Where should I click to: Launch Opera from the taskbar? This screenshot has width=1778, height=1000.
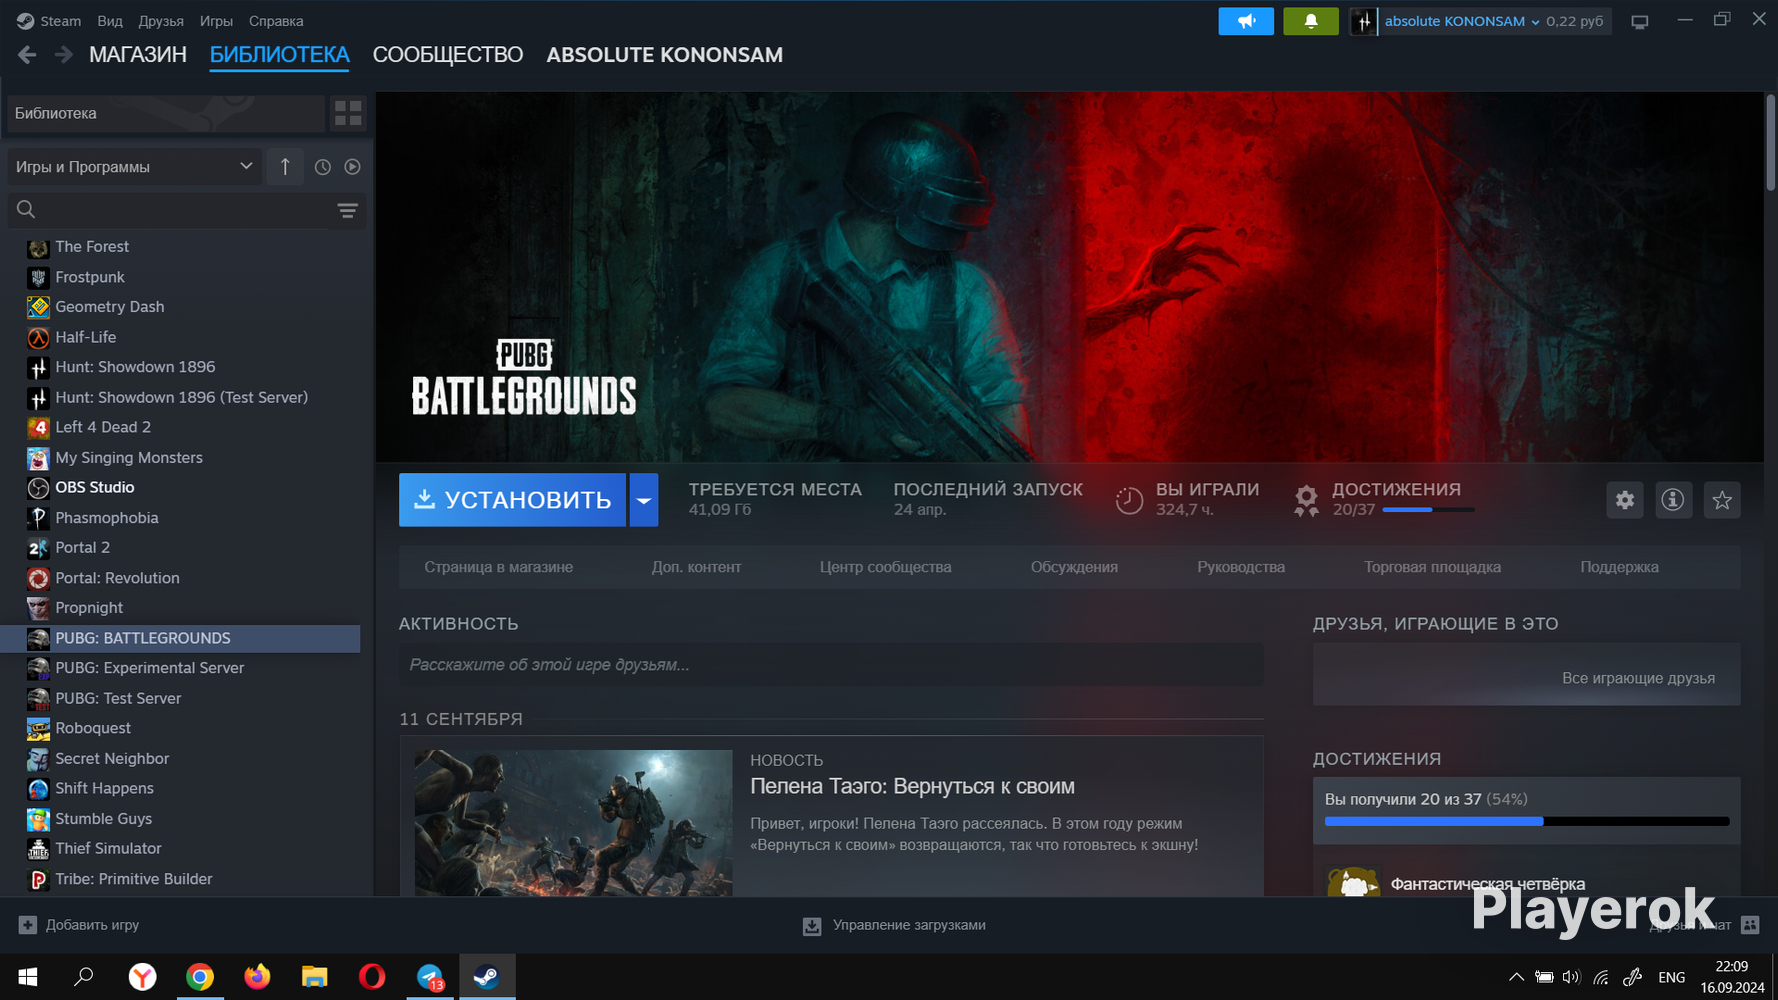372,976
